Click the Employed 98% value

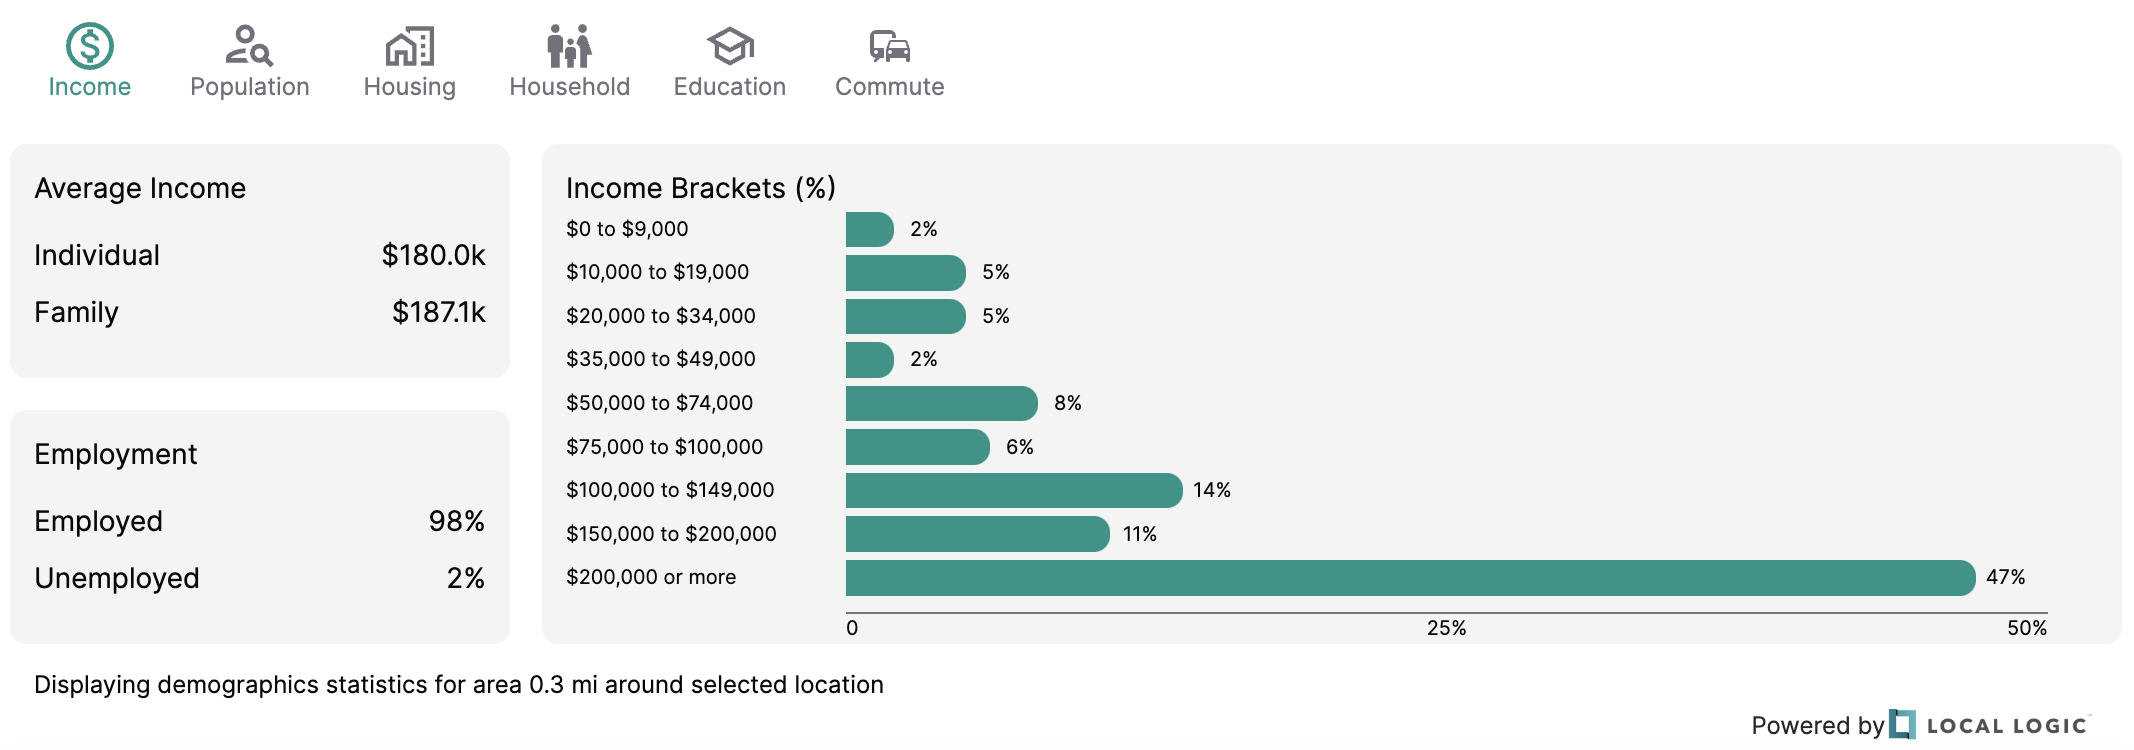pyautogui.click(x=456, y=521)
